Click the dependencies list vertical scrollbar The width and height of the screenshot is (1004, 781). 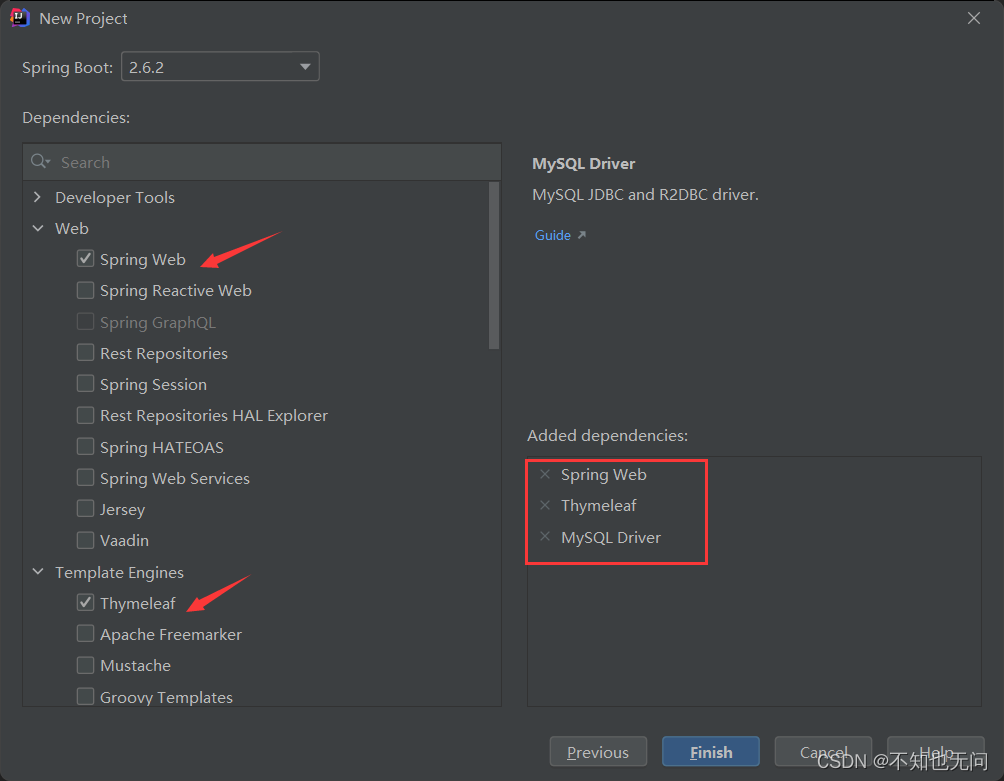pyautogui.click(x=494, y=266)
